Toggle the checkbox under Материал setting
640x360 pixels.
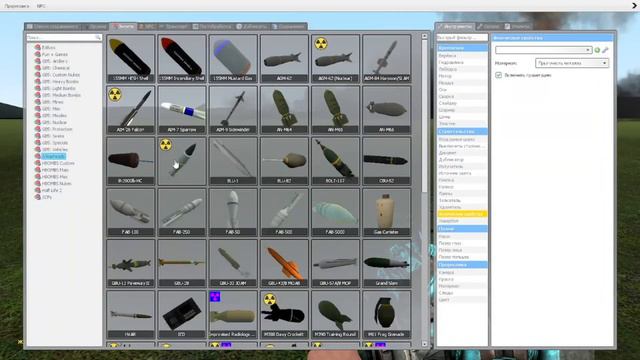pos(498,75)
